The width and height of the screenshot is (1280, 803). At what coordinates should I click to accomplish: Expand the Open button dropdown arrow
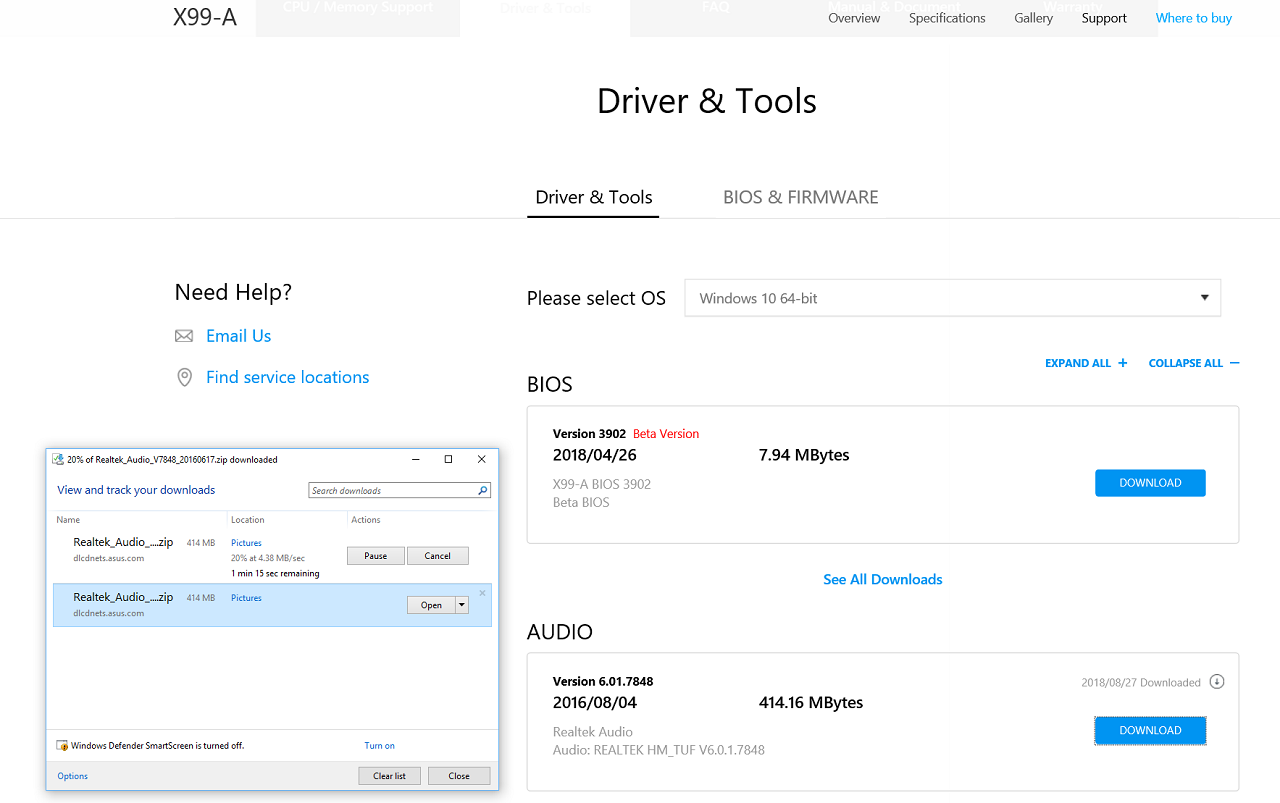click(x=462, y=605)
